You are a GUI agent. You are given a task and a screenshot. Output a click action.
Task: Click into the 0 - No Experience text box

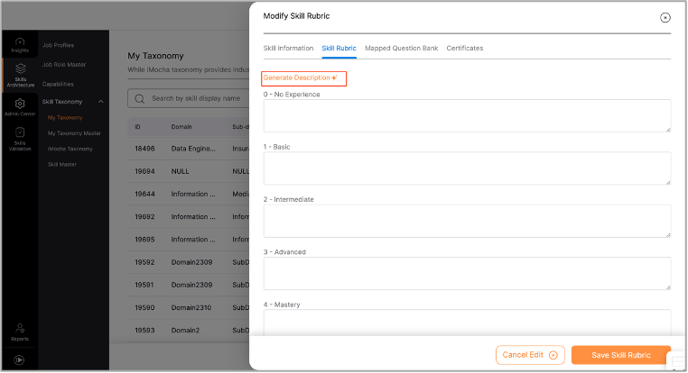[467, 116]
